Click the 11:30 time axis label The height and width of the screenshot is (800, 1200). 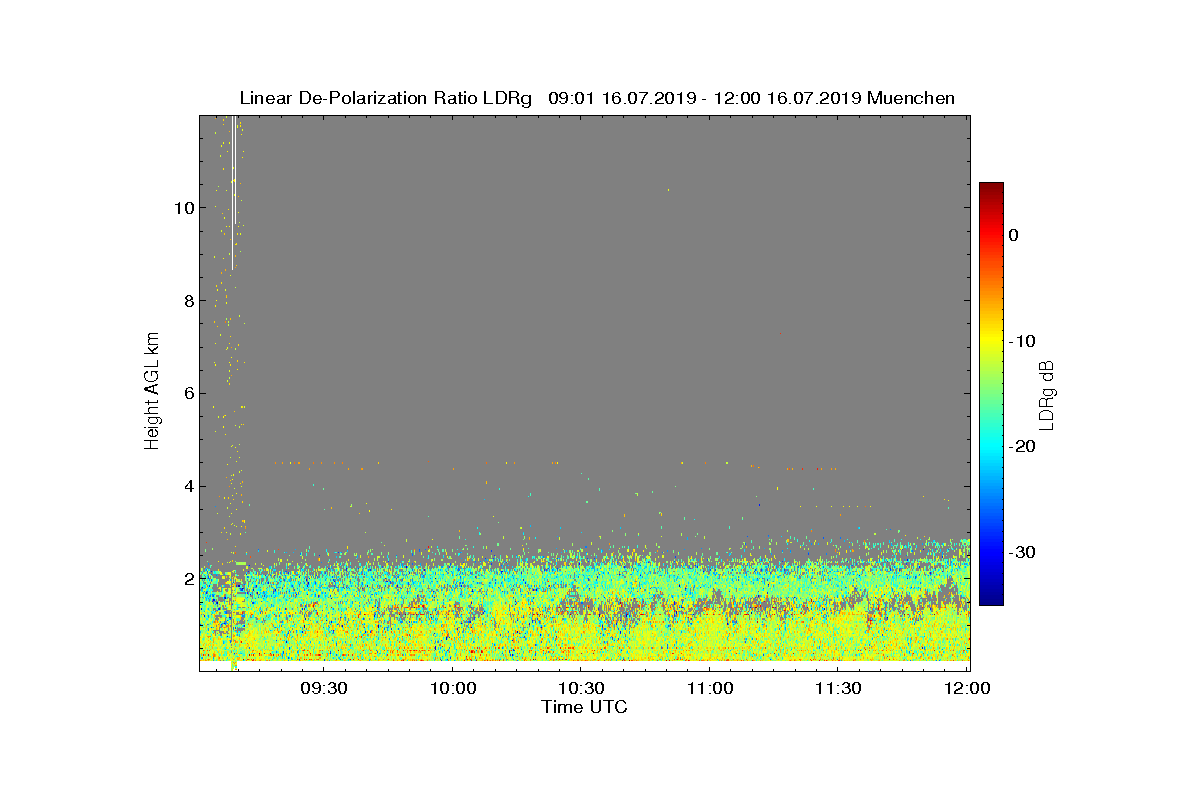pyautogui.click(x=839, y=689)
